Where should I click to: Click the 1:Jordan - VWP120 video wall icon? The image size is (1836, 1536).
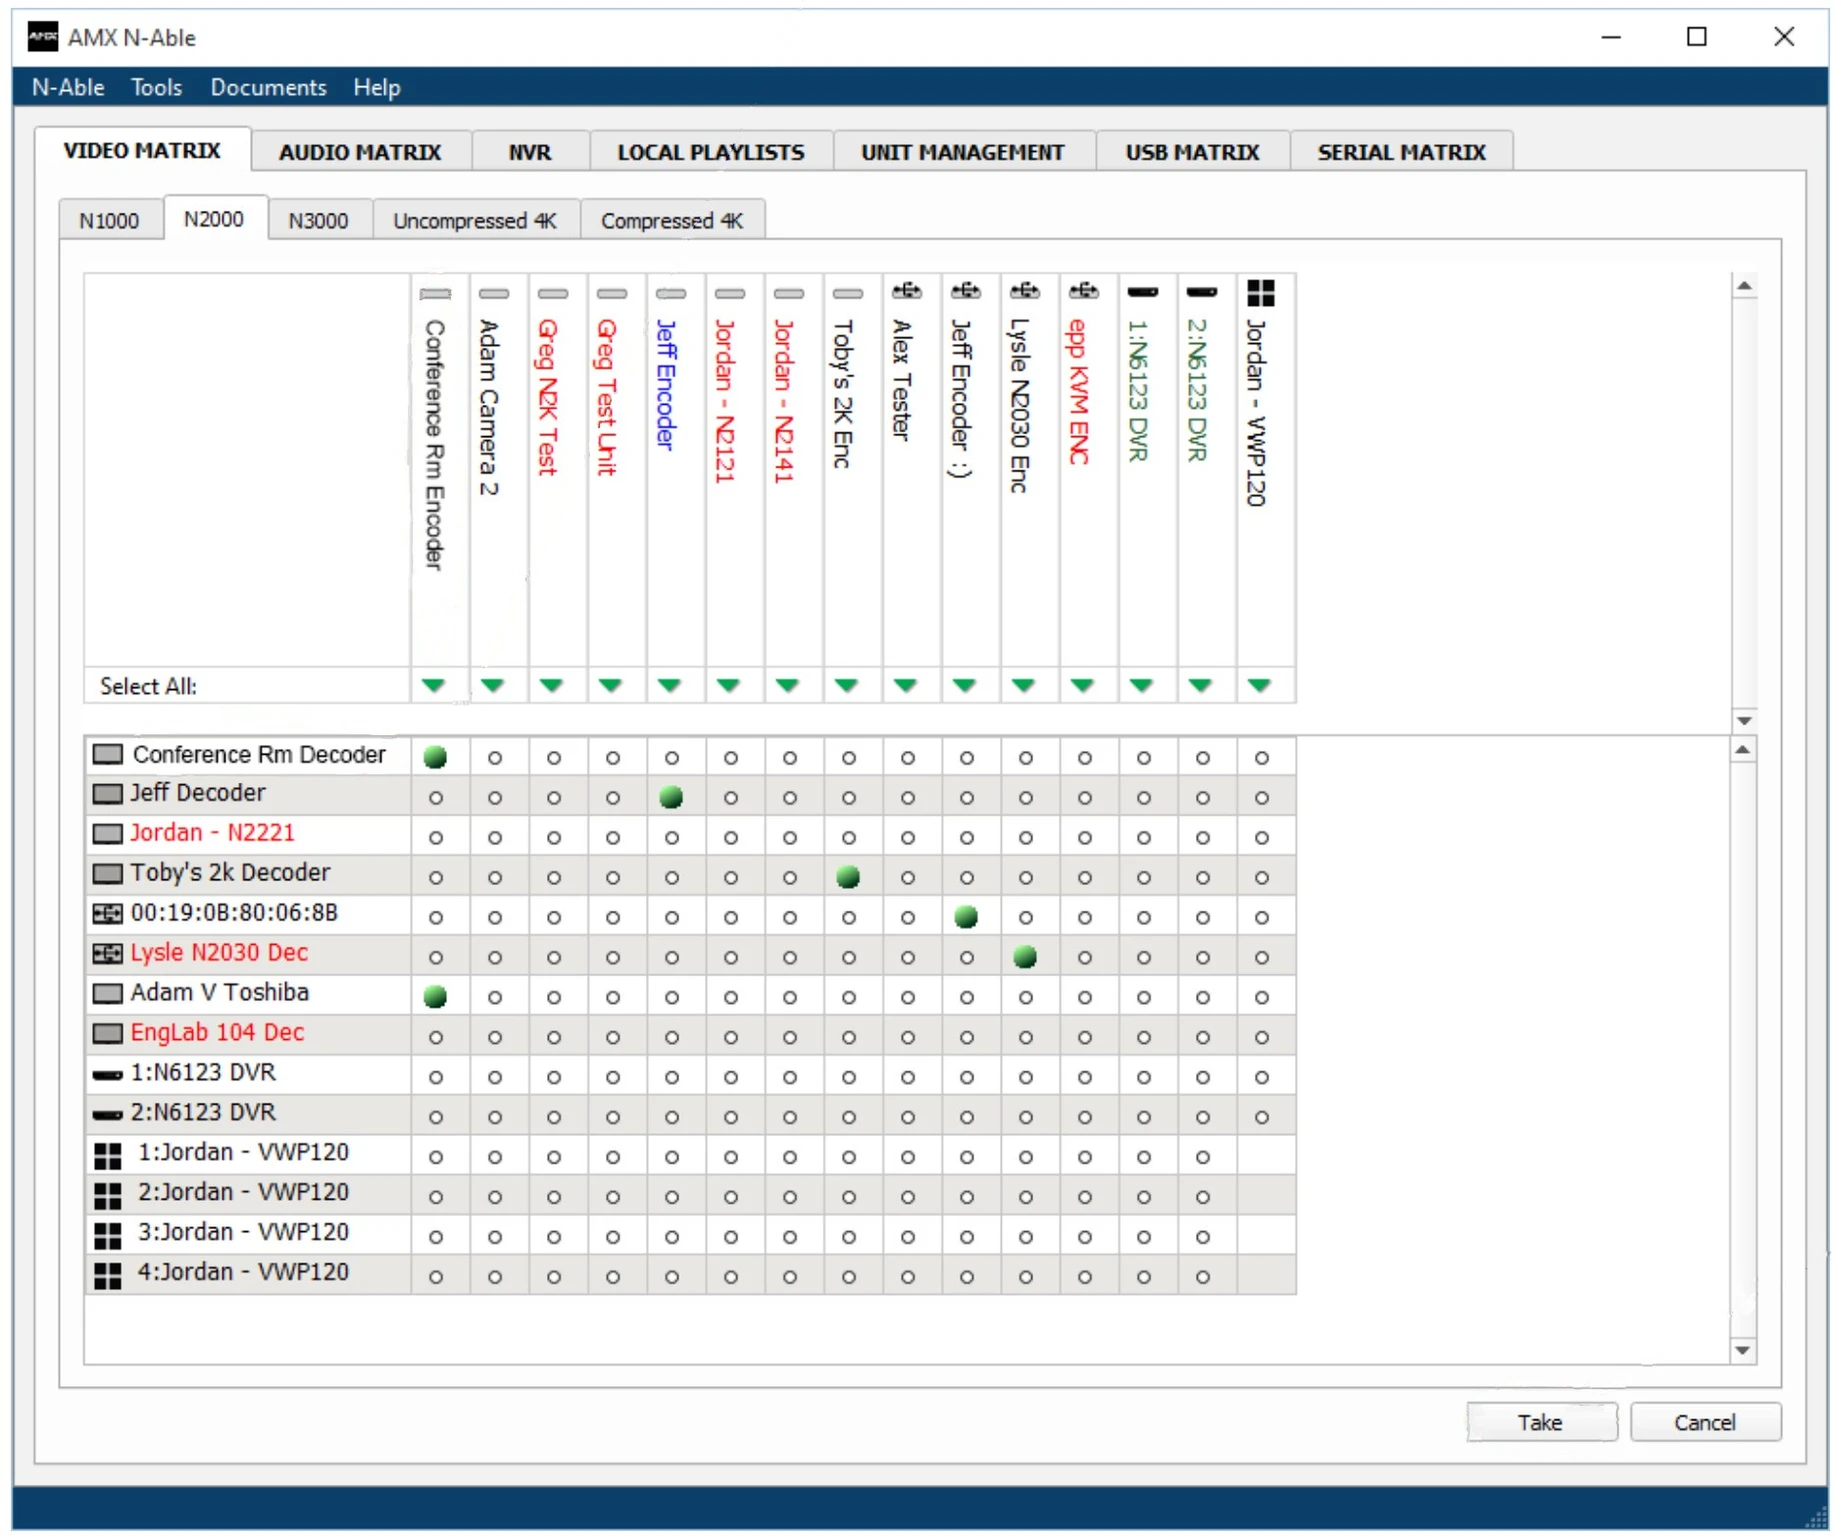107,1156
